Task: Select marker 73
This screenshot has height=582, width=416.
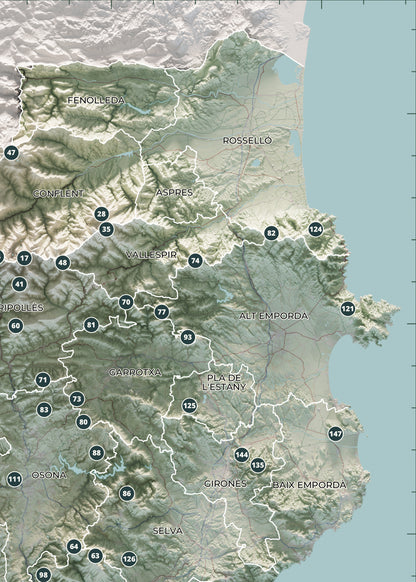Action: pyautogui.click(x=77, y=399)
